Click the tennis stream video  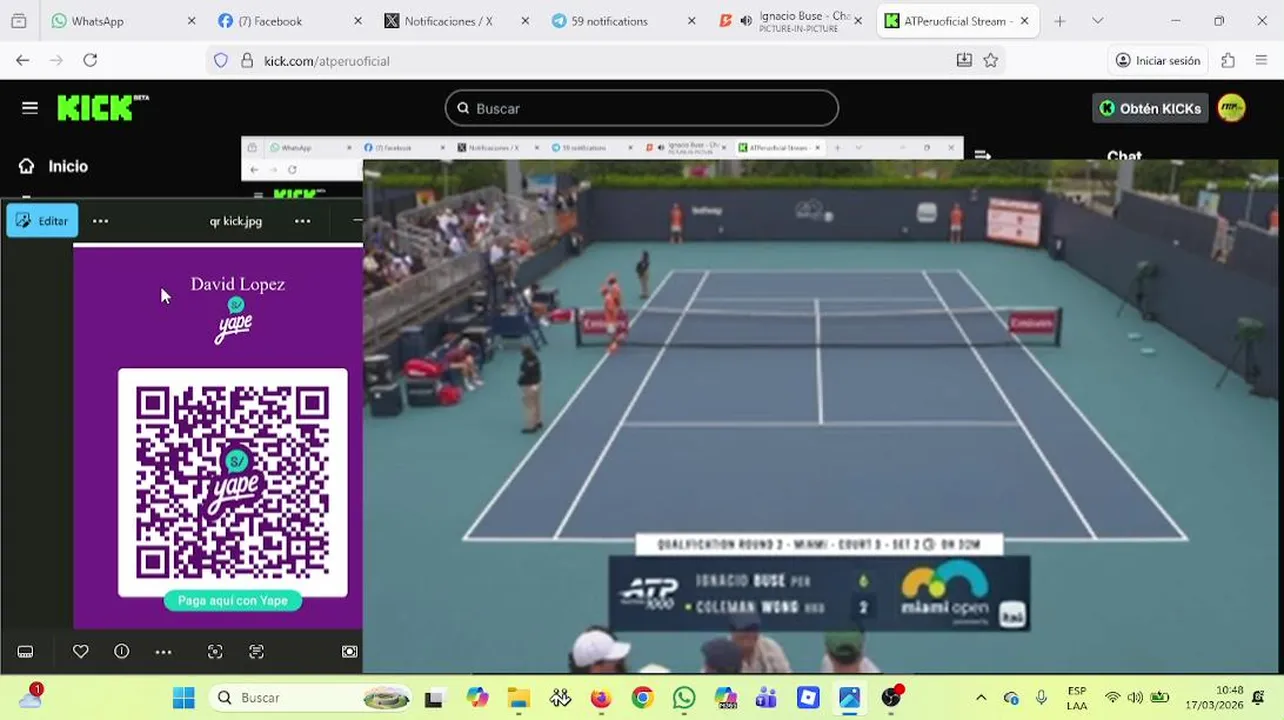(x=820, y=415)
